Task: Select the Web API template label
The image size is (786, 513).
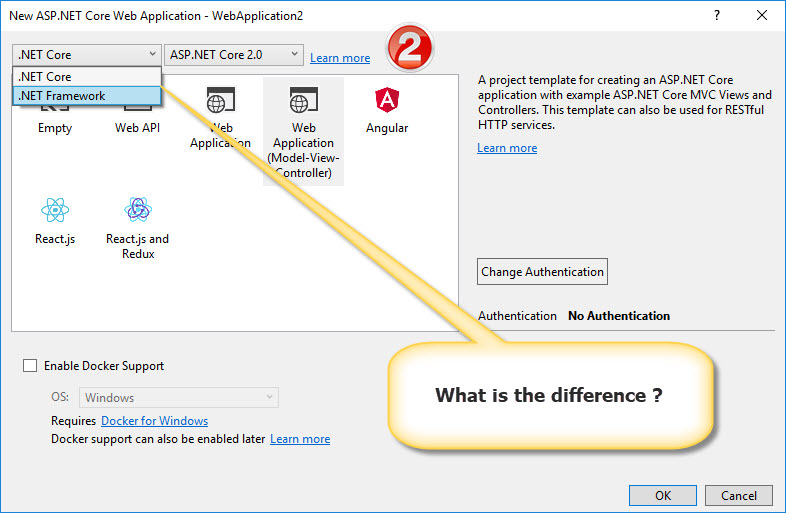Action: point(137,128)
